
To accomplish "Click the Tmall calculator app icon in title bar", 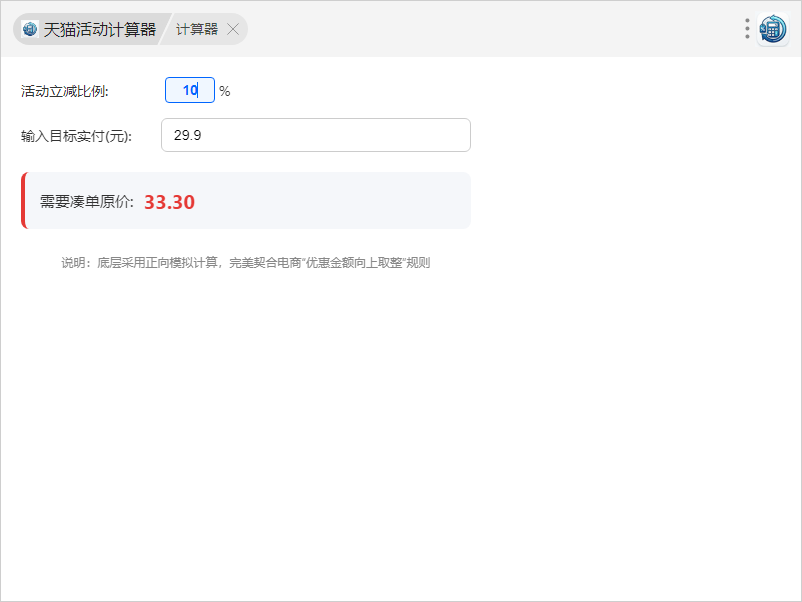I will tap(30, 29).
